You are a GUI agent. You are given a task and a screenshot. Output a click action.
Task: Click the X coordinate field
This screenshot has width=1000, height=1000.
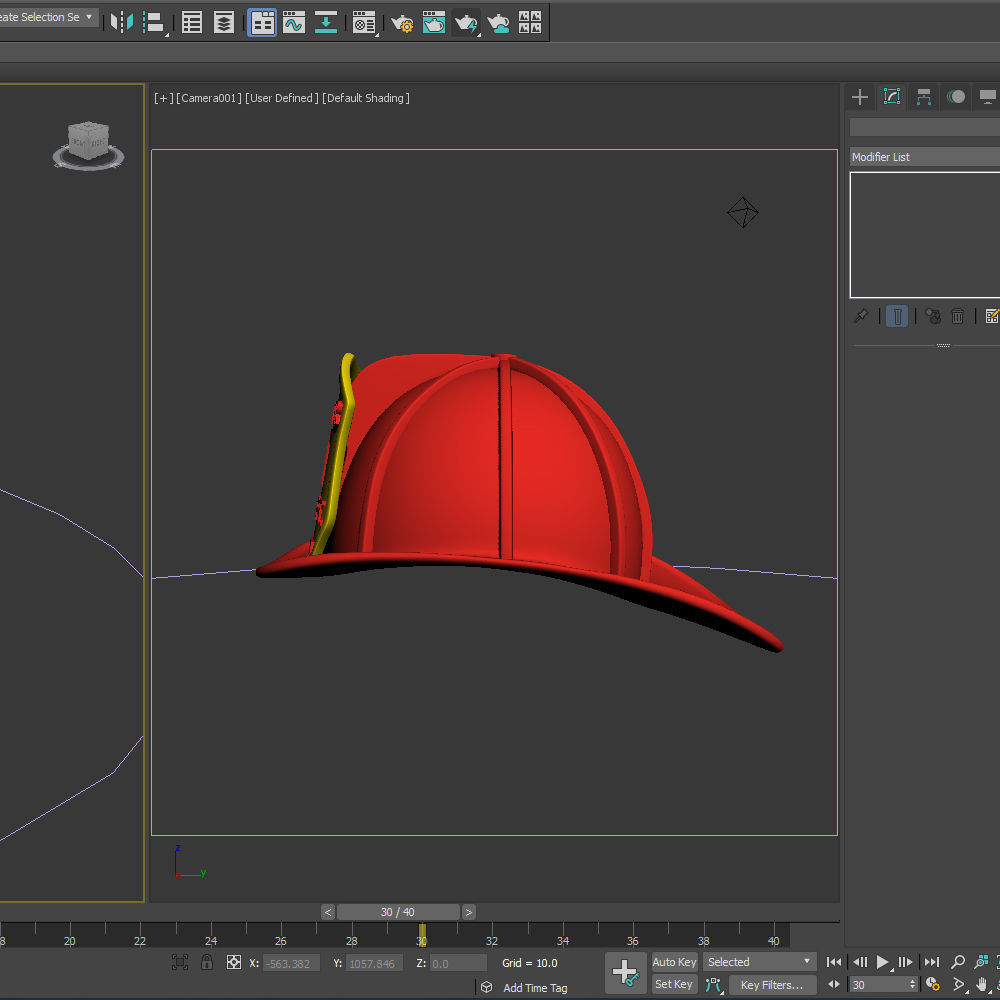point(291,963)
